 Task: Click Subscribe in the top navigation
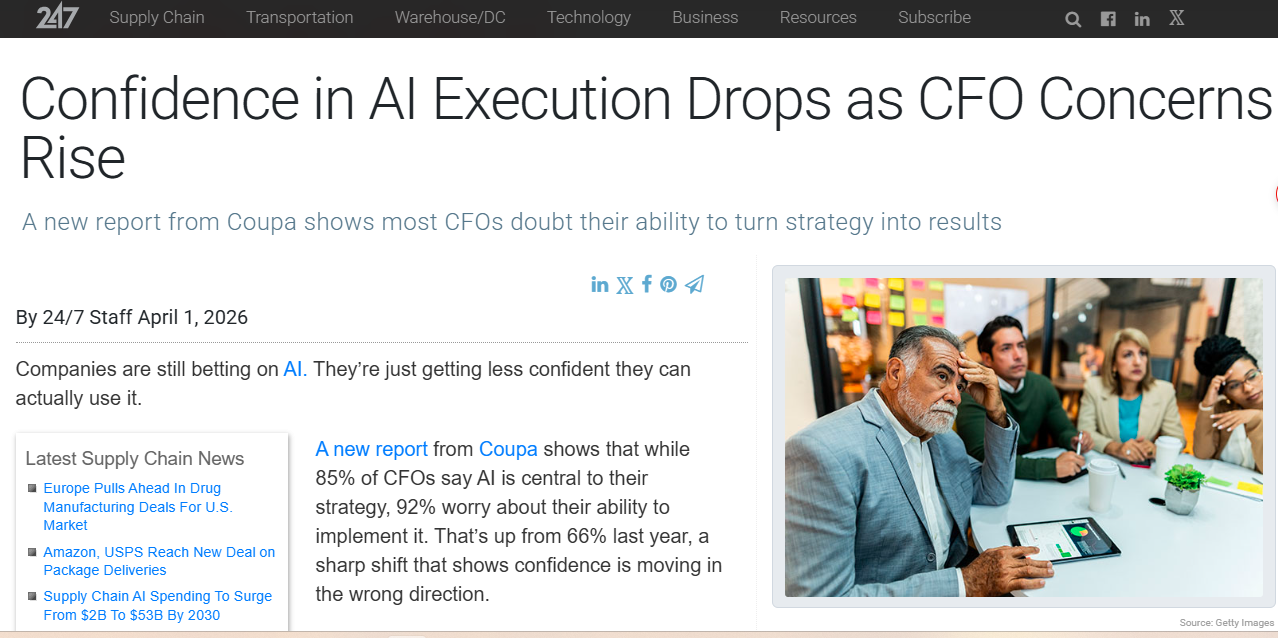point(934,17)
